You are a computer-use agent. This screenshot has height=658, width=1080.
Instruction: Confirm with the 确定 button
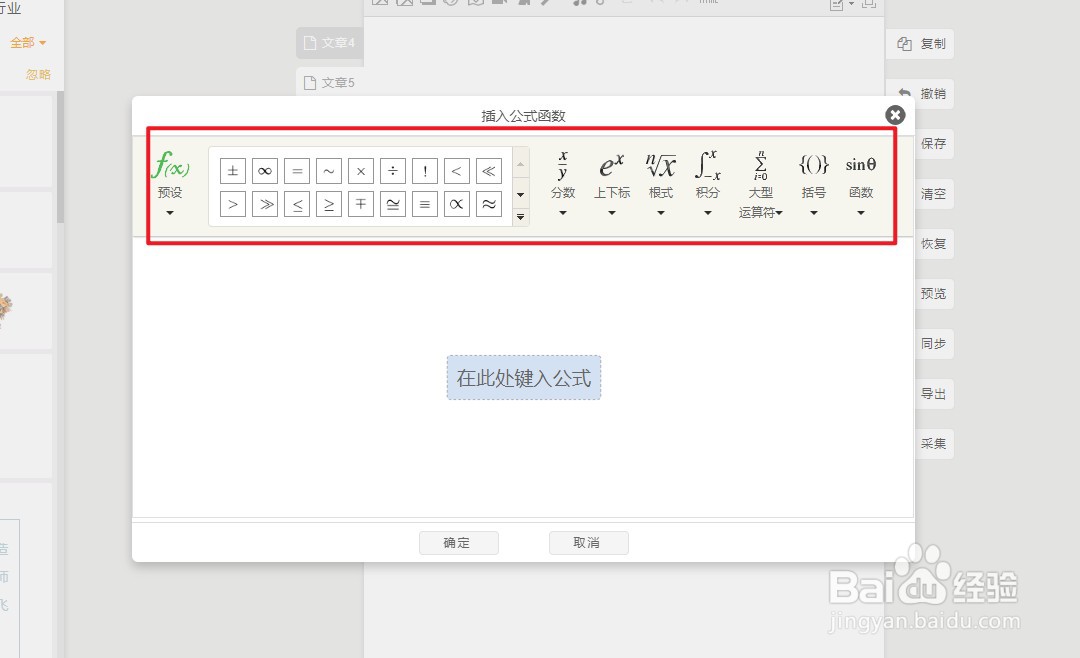[458, 542]
